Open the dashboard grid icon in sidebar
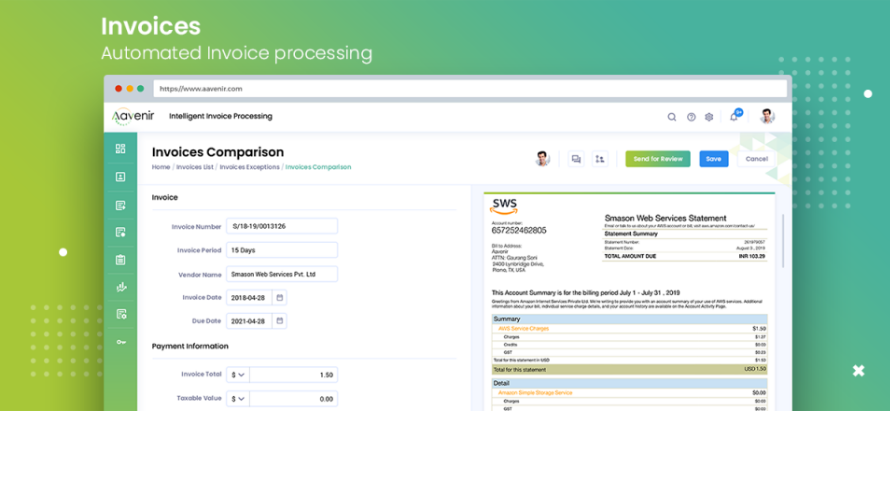The height and width of the screenshot is (500, 890). [121, 149]
